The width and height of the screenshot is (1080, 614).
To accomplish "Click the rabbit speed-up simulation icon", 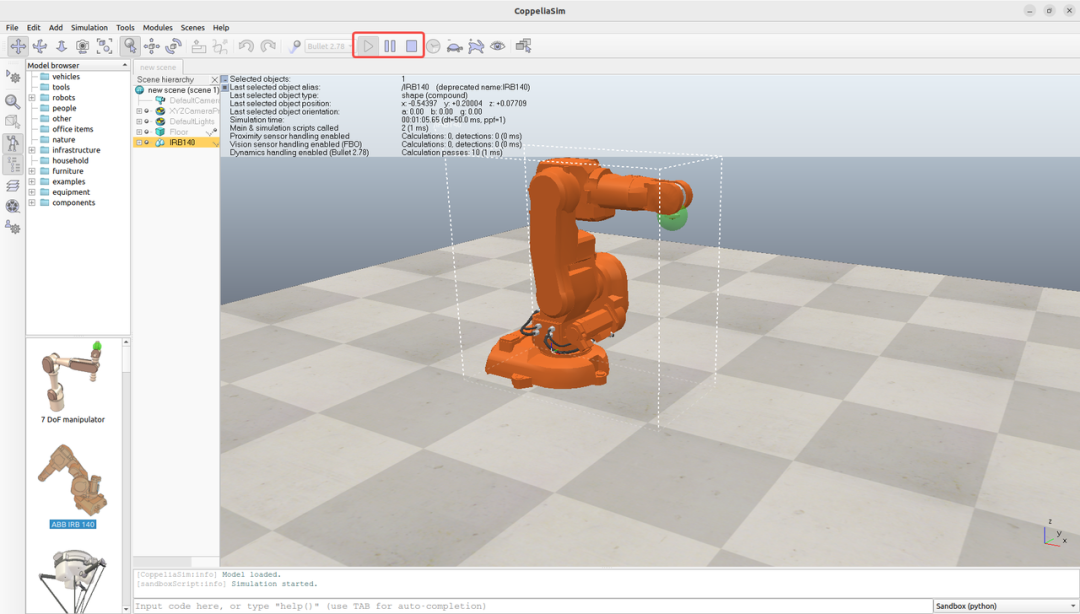I will point(476,47).
